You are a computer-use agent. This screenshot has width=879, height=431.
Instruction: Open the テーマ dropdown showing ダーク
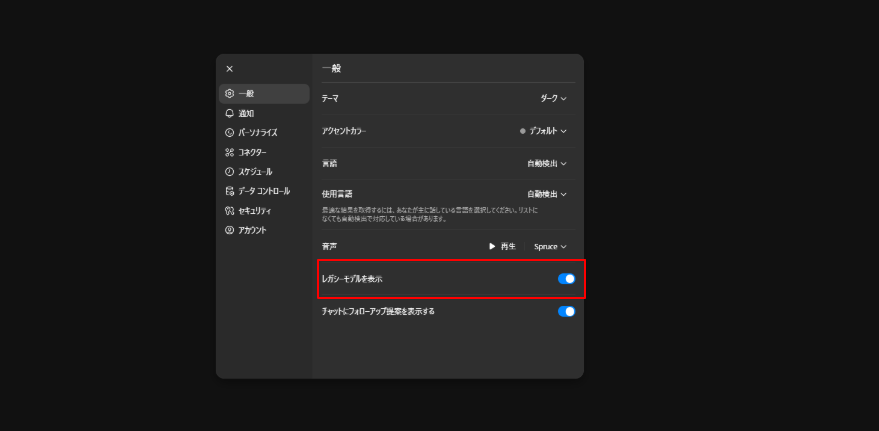[x=553, y=98]
